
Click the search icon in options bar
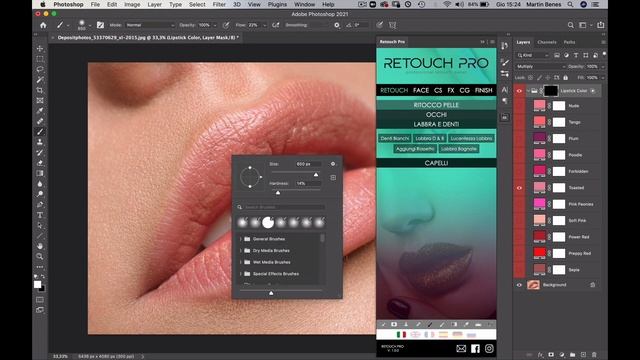tap(570, 25)
